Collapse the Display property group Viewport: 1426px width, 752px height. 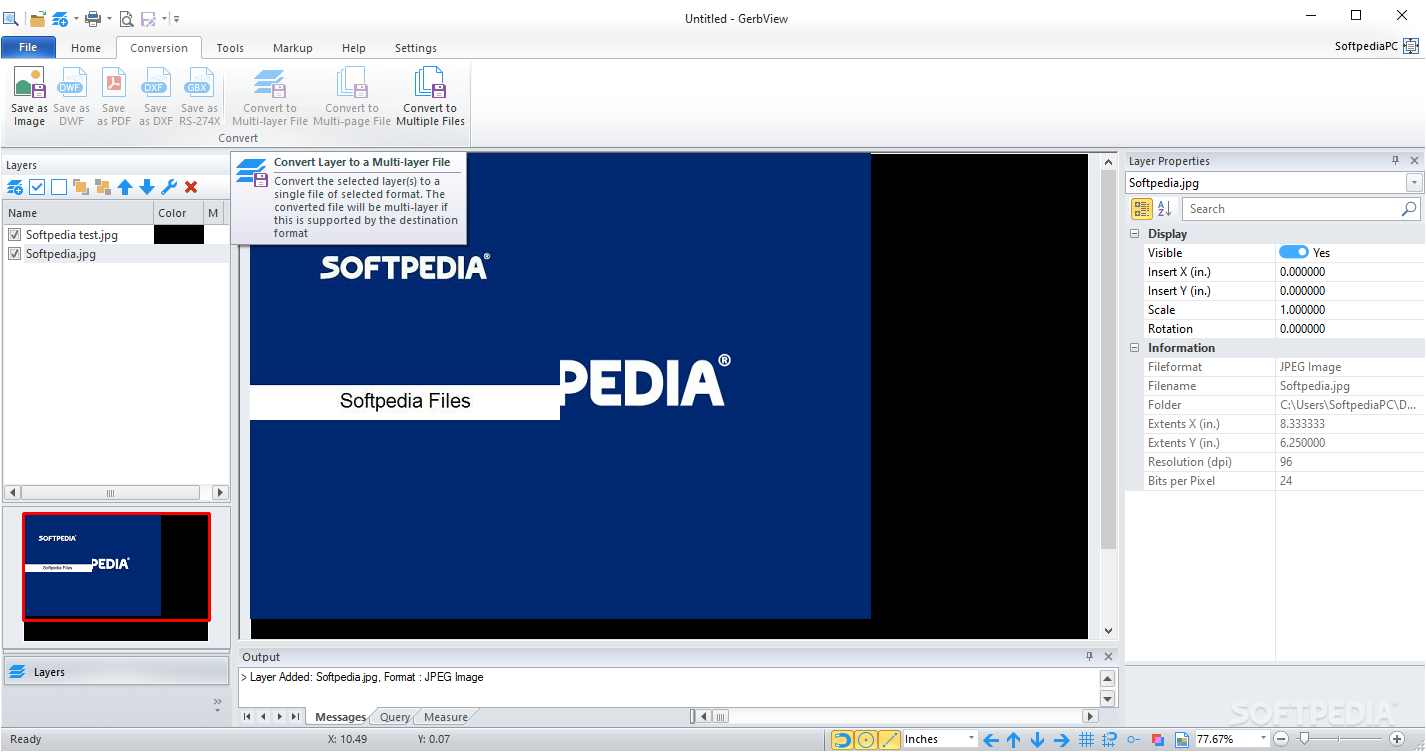pyautogui.click(x=1135, y=234)
